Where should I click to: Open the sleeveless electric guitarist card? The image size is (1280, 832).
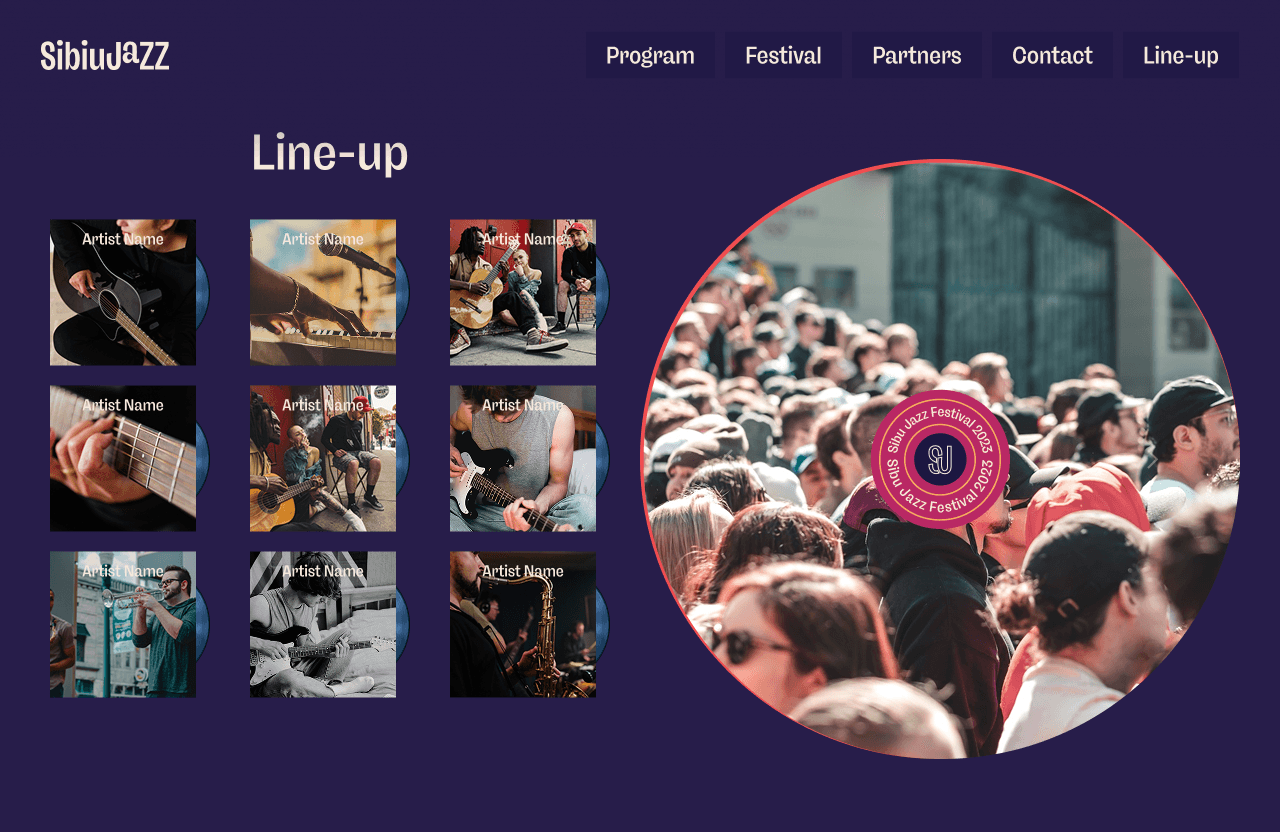523,458
